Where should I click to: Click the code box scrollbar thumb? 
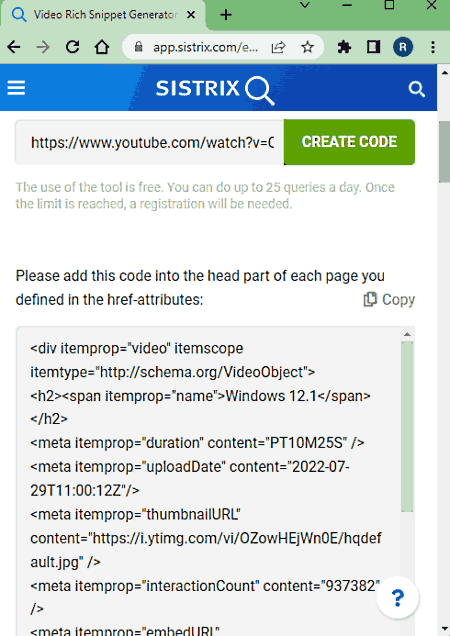[407, 426]
